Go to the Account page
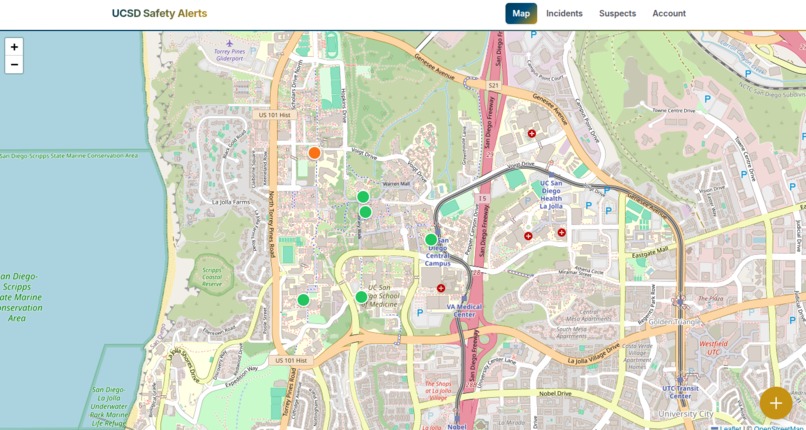The height and width of the screenshot is (430, 806). click(x=669, y=13)
